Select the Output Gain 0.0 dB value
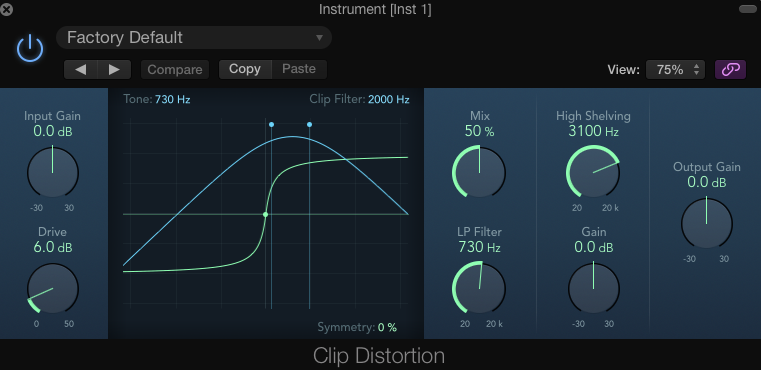 707,183
